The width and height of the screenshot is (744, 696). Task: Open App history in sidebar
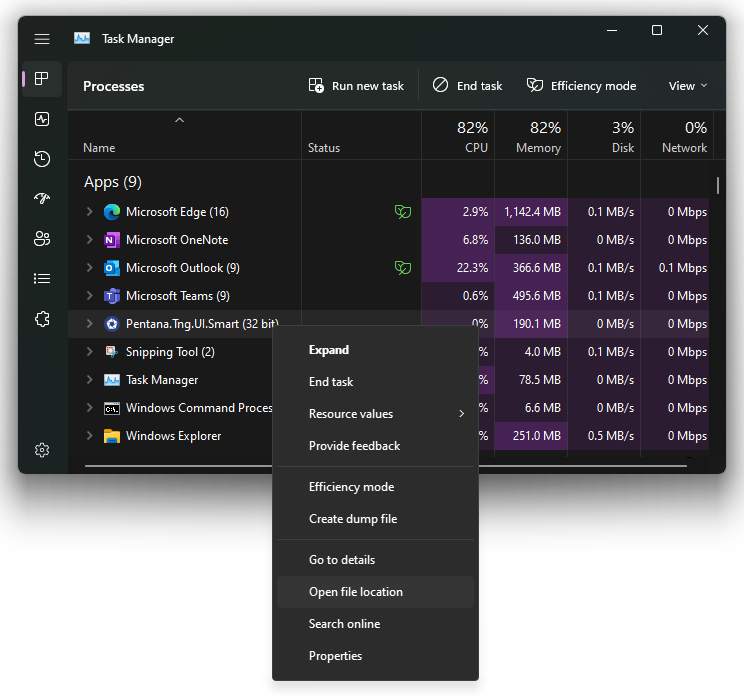coord(42,158)
